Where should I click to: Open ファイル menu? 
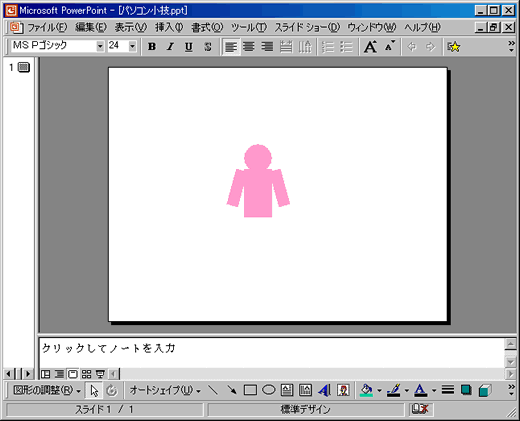47,27
